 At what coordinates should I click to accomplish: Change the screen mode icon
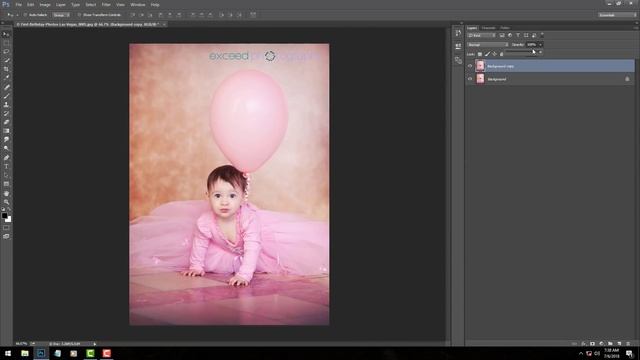point(6,236)
